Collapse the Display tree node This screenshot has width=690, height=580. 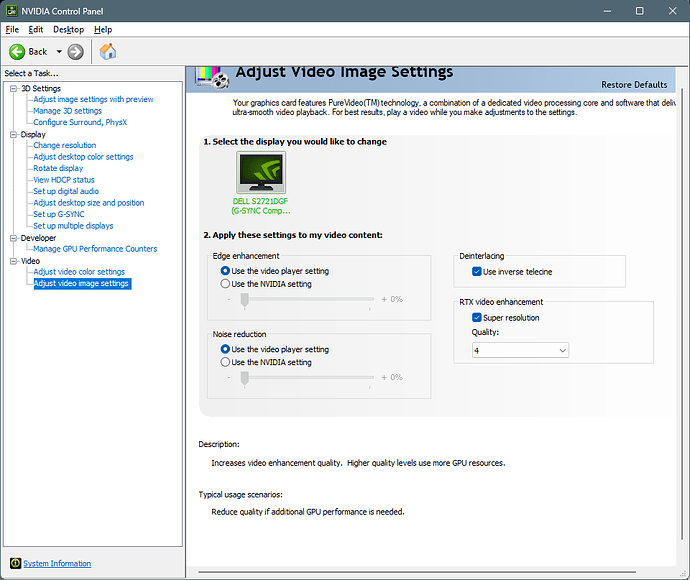(x=14, y=134)
